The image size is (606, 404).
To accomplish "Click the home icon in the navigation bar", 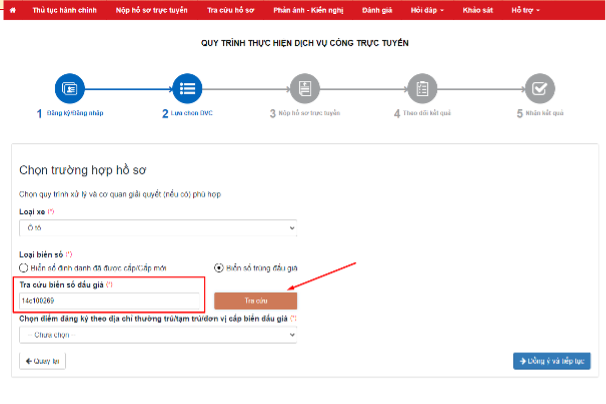I will (11, 9).
